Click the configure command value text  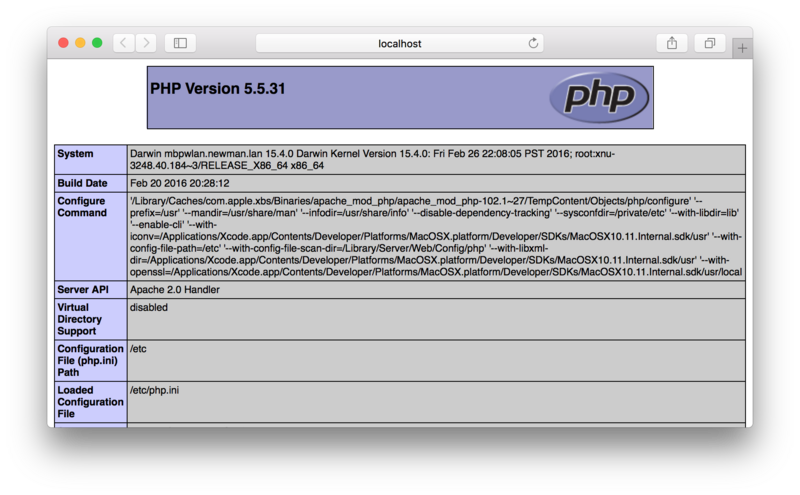coord(436,236)
